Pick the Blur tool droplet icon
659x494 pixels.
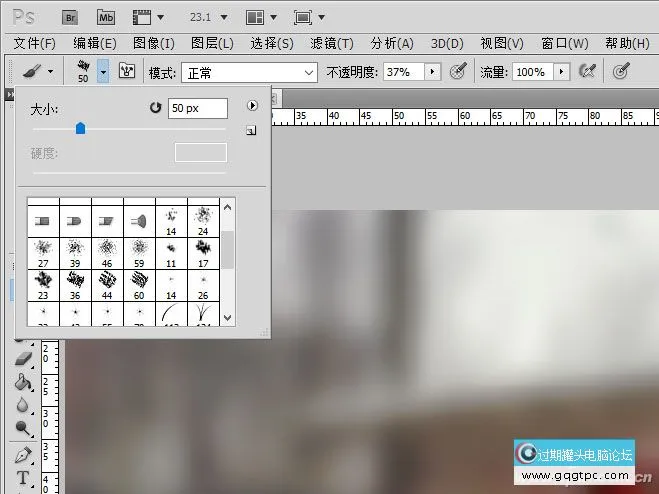pyautogui.click(x=23, y=405)
